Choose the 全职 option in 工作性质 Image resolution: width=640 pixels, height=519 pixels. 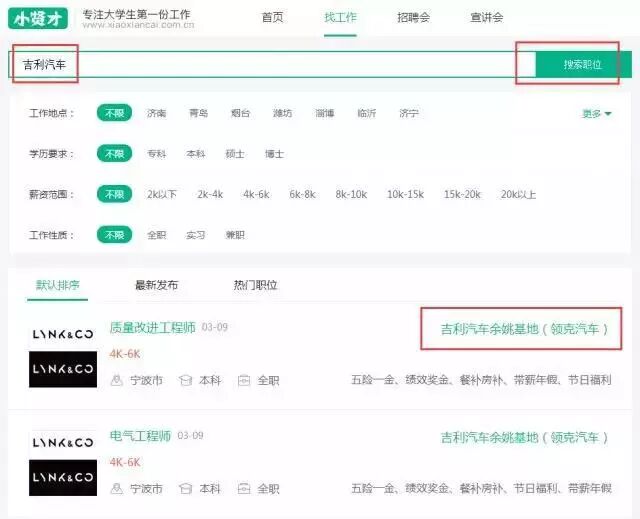pyautogui.click(x=156, y=235)
